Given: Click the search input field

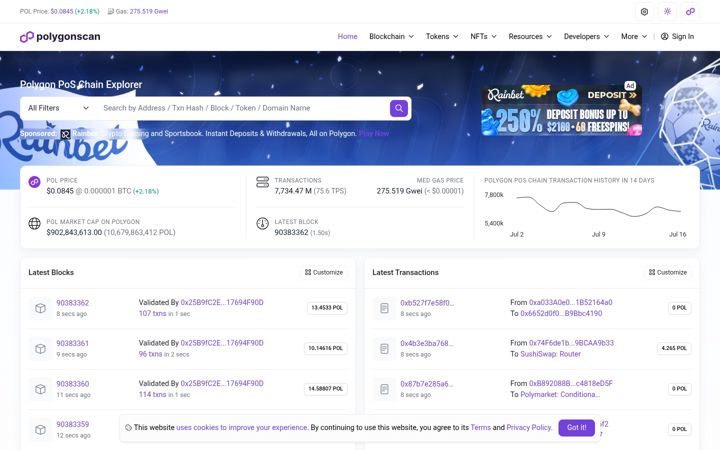Looking at the screenshot, I should [243, 108].
